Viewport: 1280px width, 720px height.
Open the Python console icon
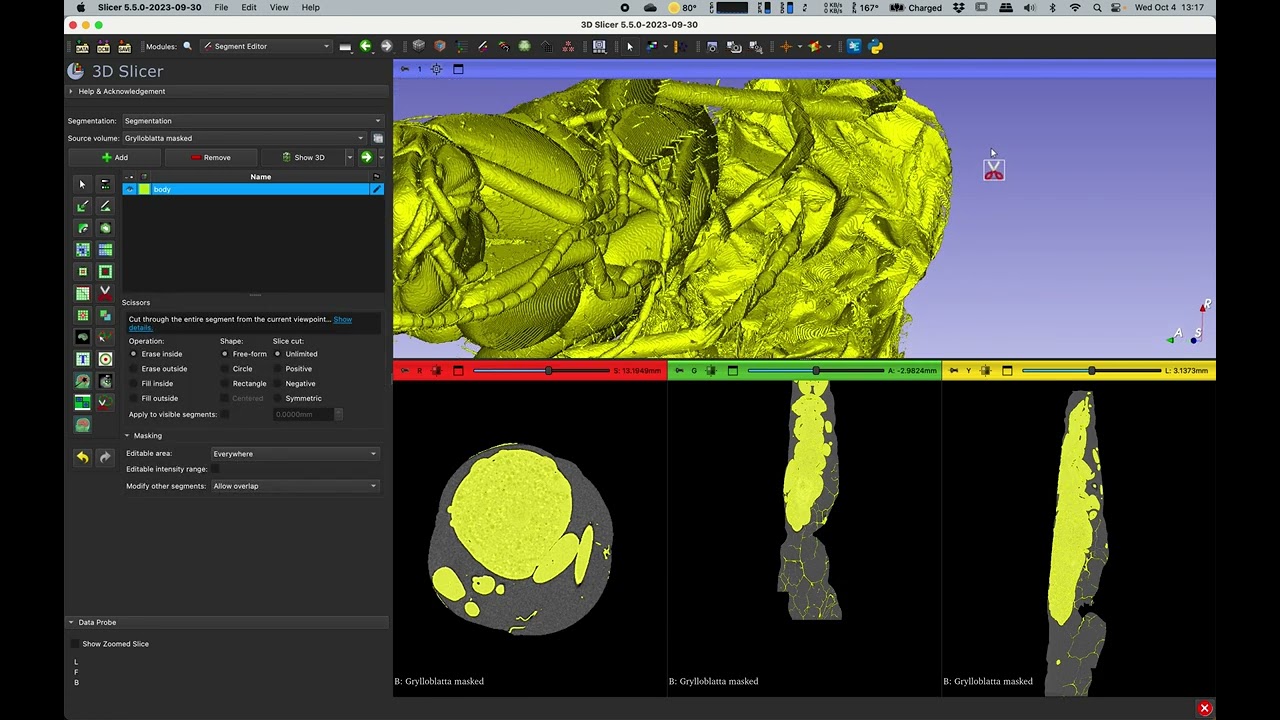pyautogui.click(x=876, y=46)
